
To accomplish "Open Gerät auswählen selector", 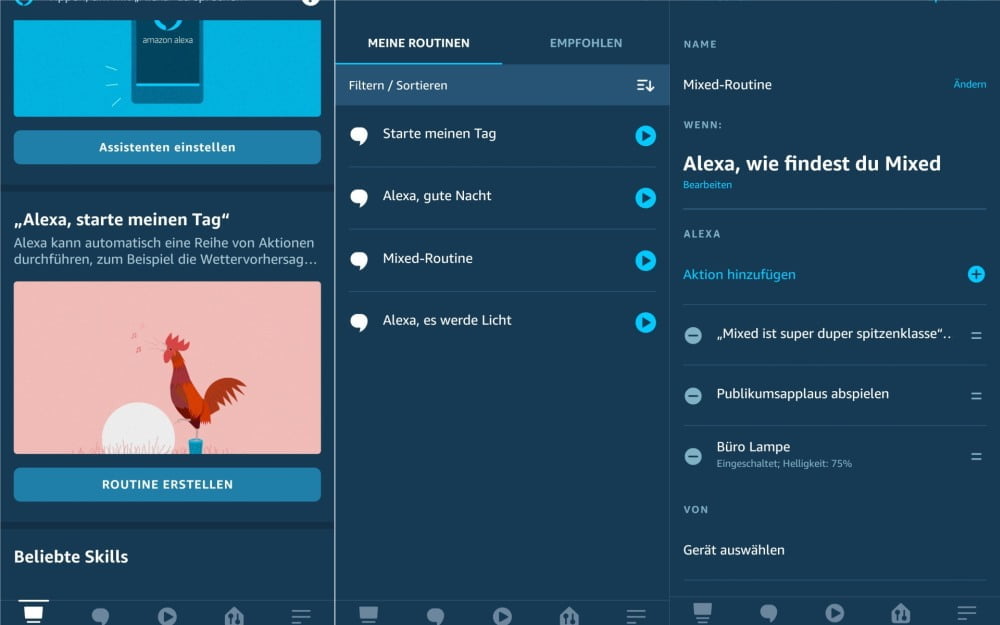I will click(x=736, y=549).
